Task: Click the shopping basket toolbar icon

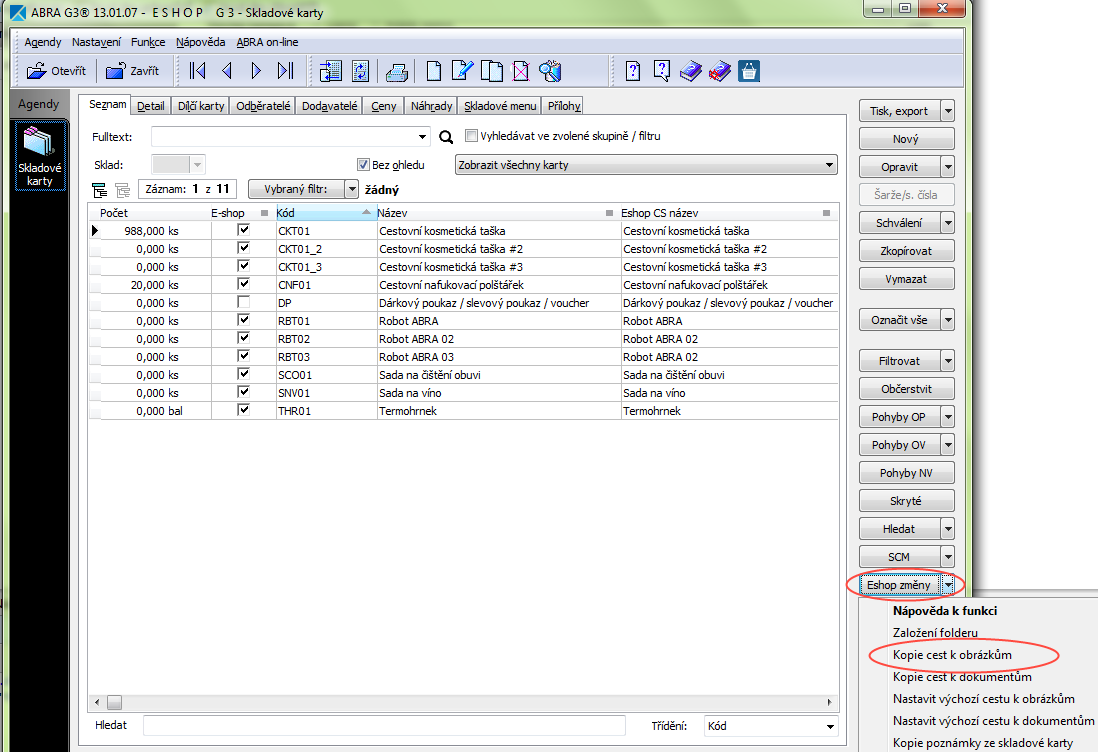Action: coord(749,71)
